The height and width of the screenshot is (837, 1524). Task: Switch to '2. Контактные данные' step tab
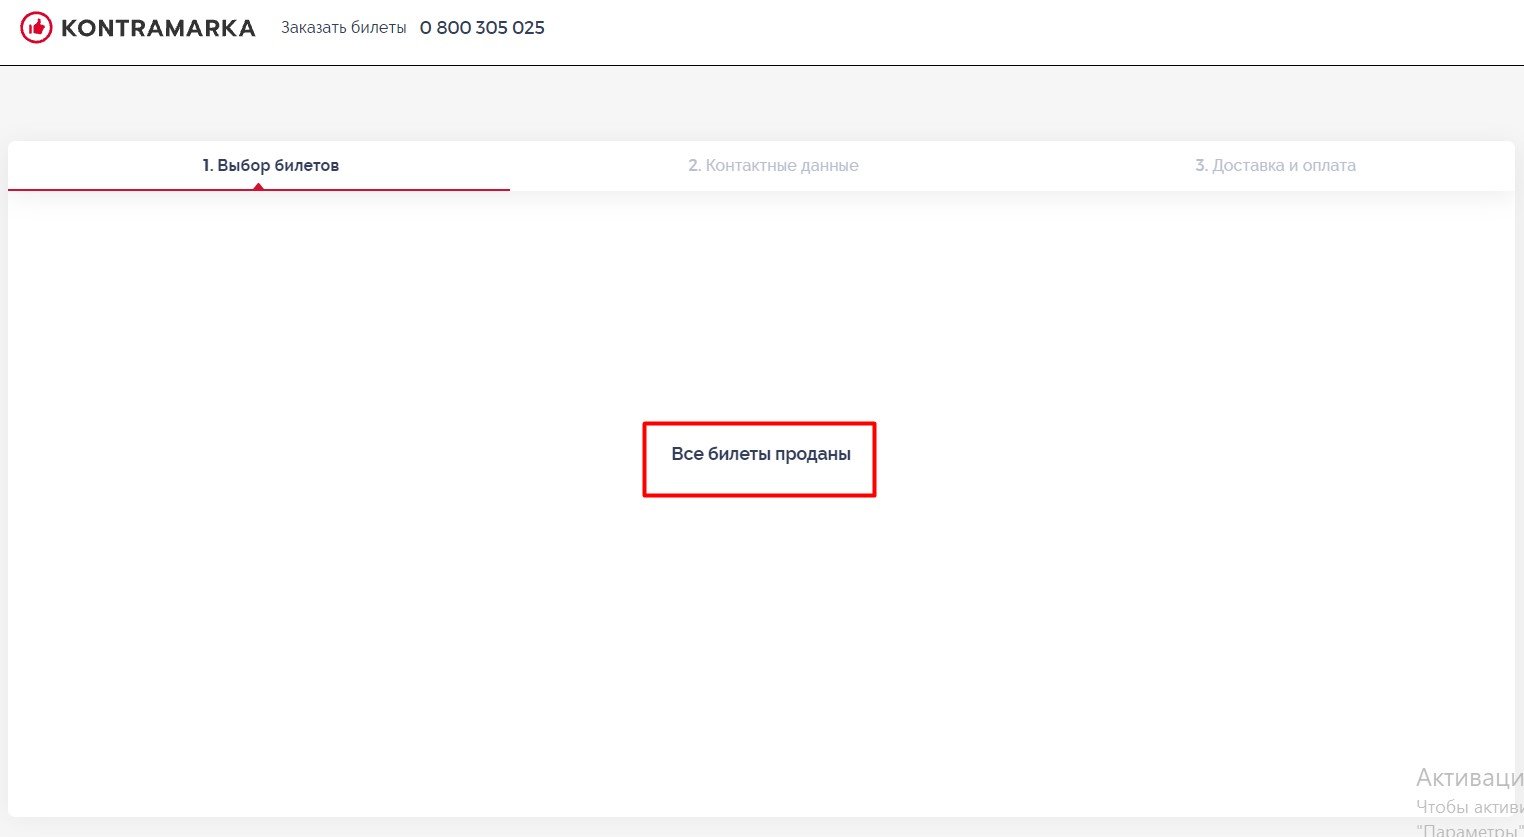pyautogui.click(x=773, y=165)
